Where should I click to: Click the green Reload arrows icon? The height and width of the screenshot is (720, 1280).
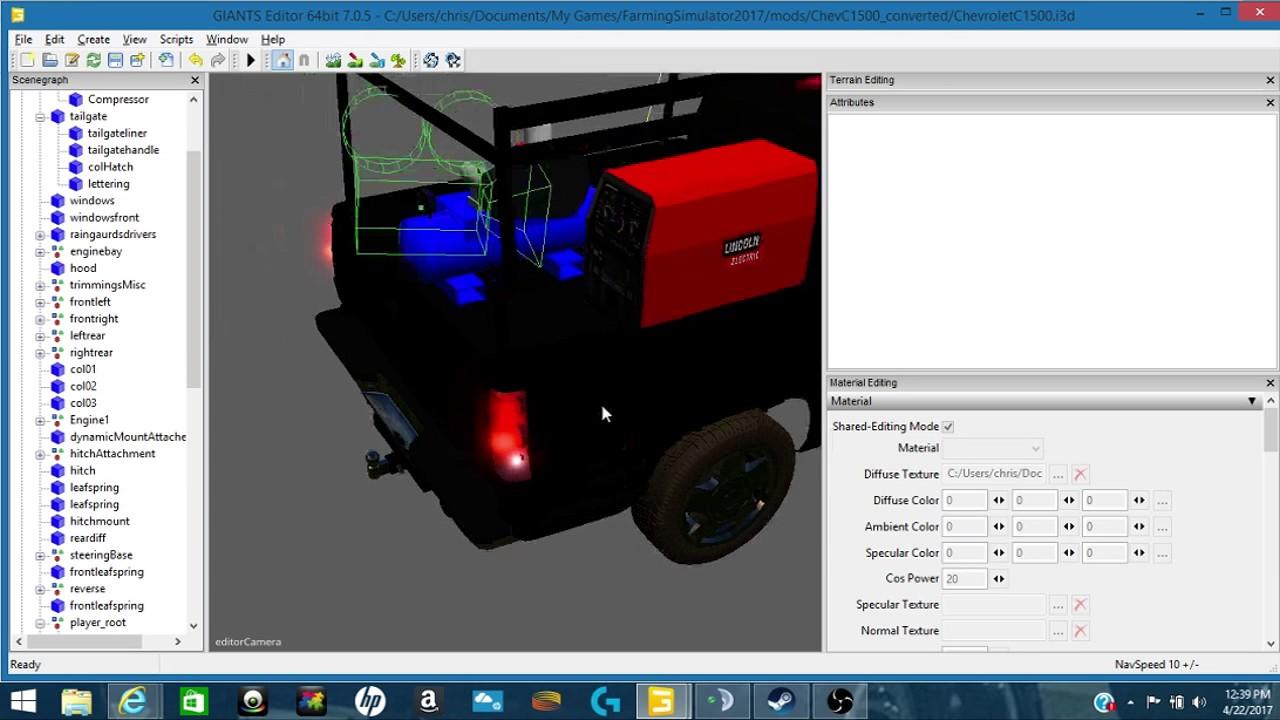[x=93, y=61]
